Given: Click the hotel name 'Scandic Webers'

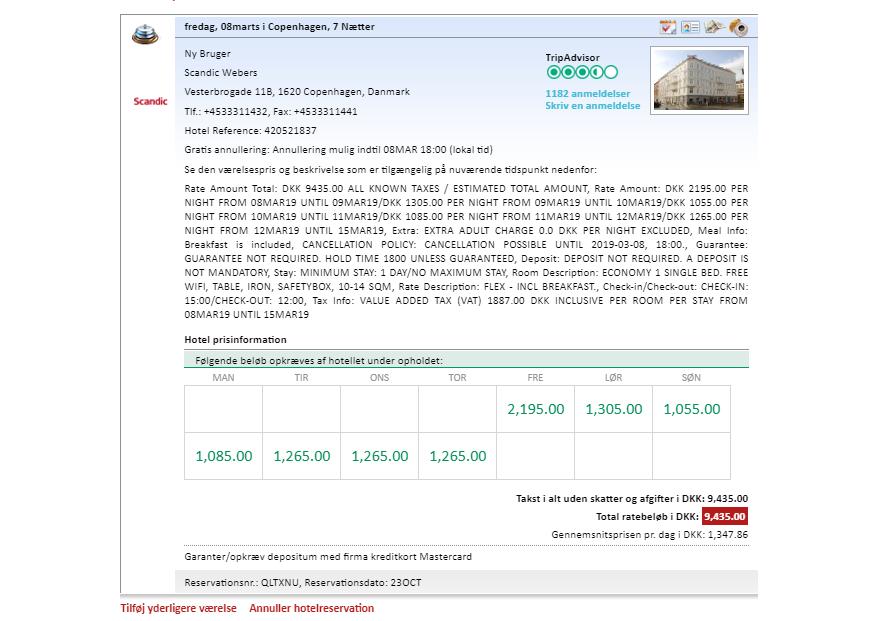Looking at the screenshot, I should 221,73.
